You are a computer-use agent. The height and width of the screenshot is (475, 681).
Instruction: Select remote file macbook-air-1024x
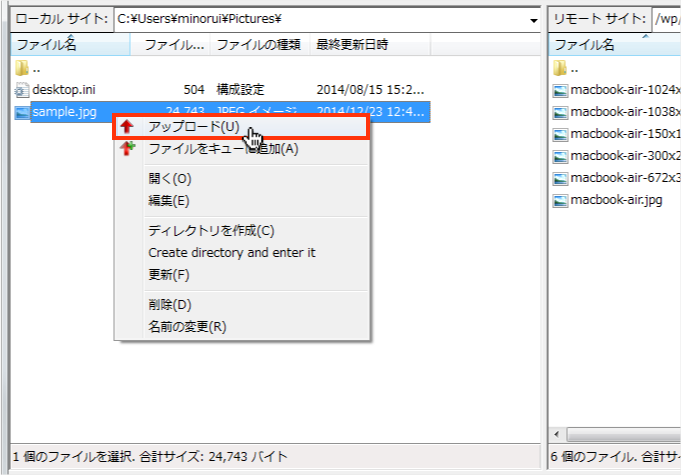pos(625,90)
